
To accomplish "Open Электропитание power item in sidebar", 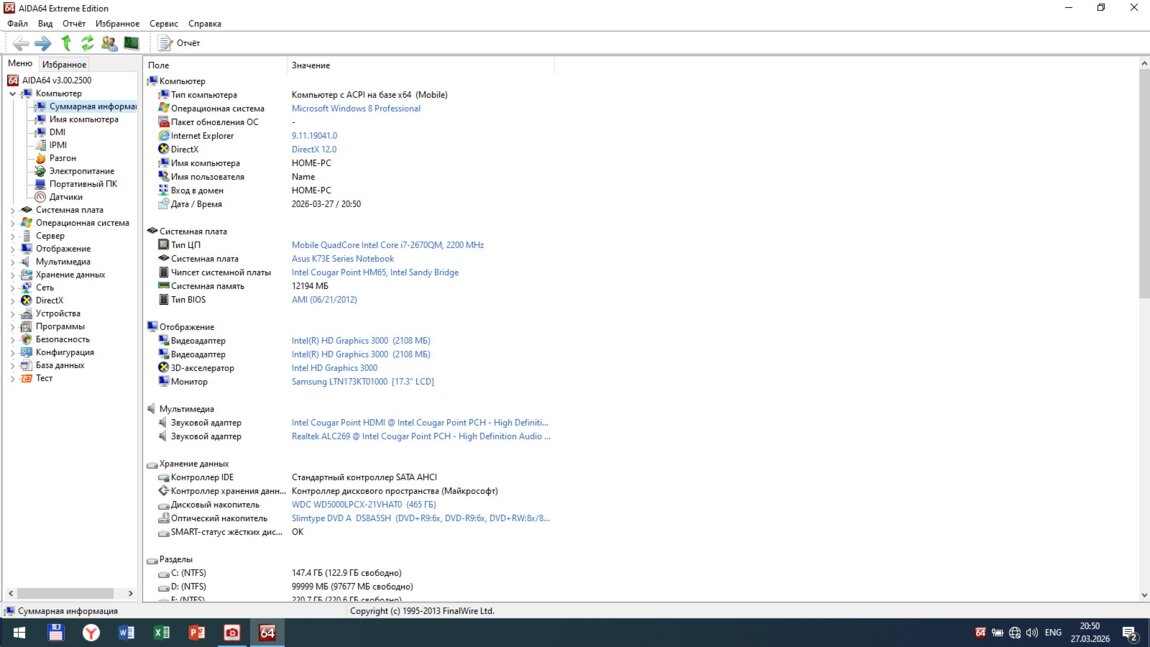I will 81,171.
